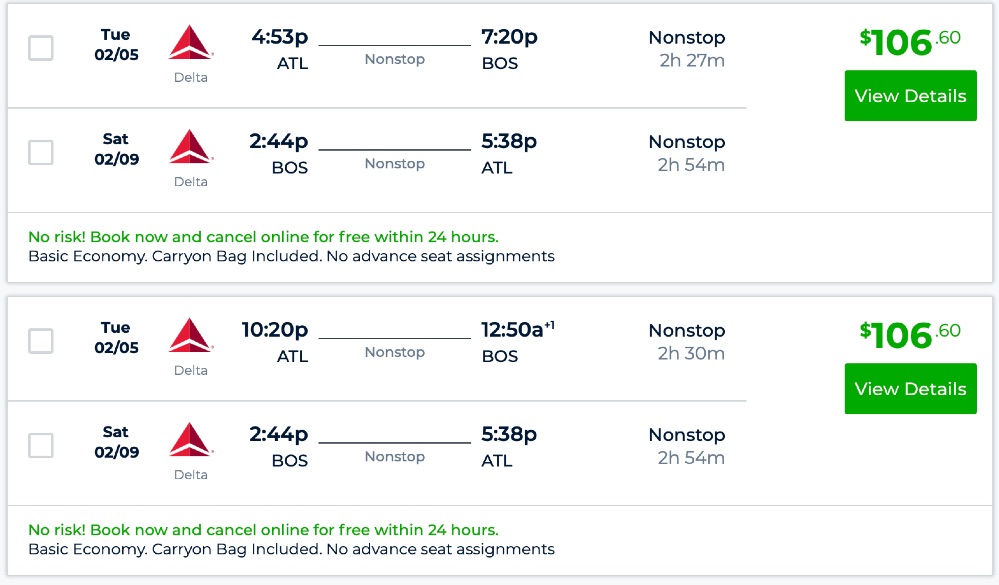Toggle checkbox for second card's Sat 02/09 return
Screen dimensions: 999x585
click(x=41, y=445)
